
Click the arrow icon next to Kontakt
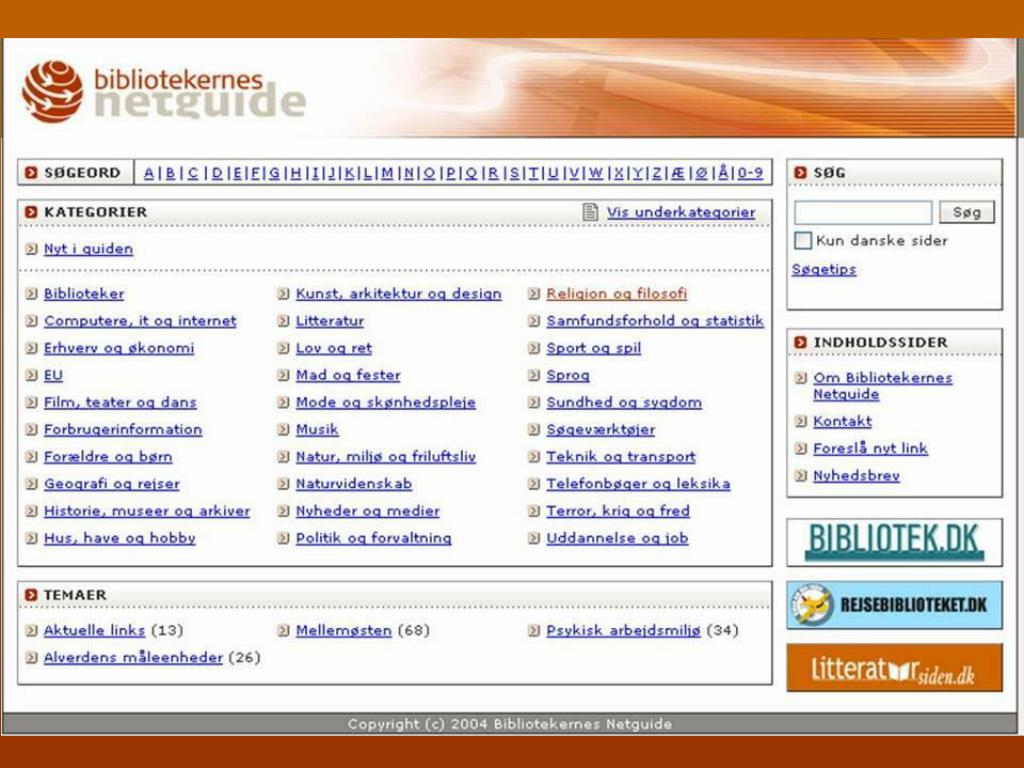[x=801, y=422]
